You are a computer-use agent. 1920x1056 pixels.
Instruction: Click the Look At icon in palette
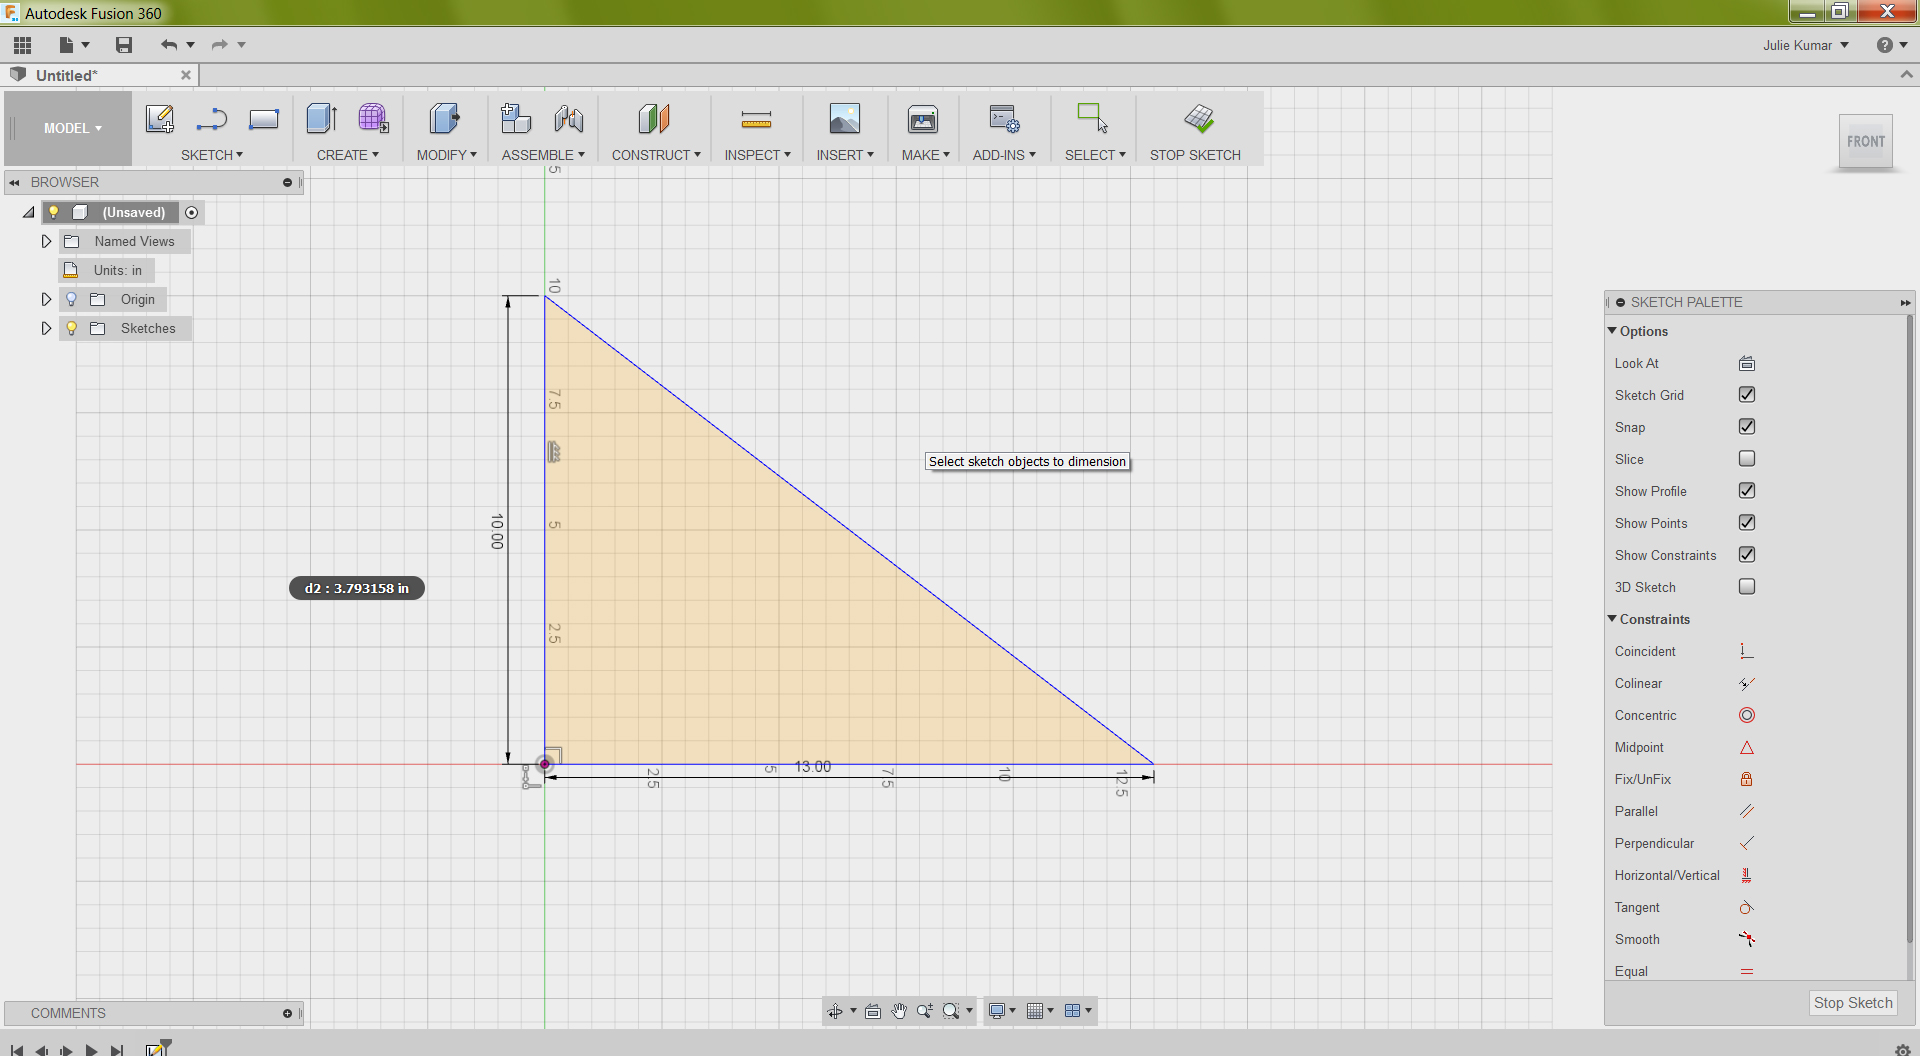[x=1747, y=363]
